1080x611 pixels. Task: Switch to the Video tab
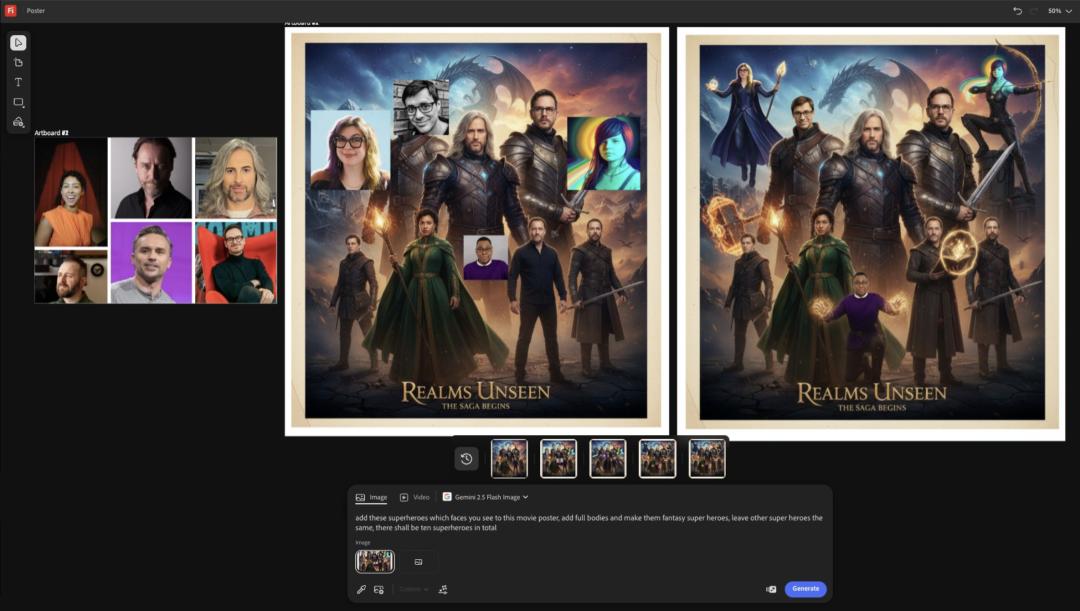click(415, 497)
